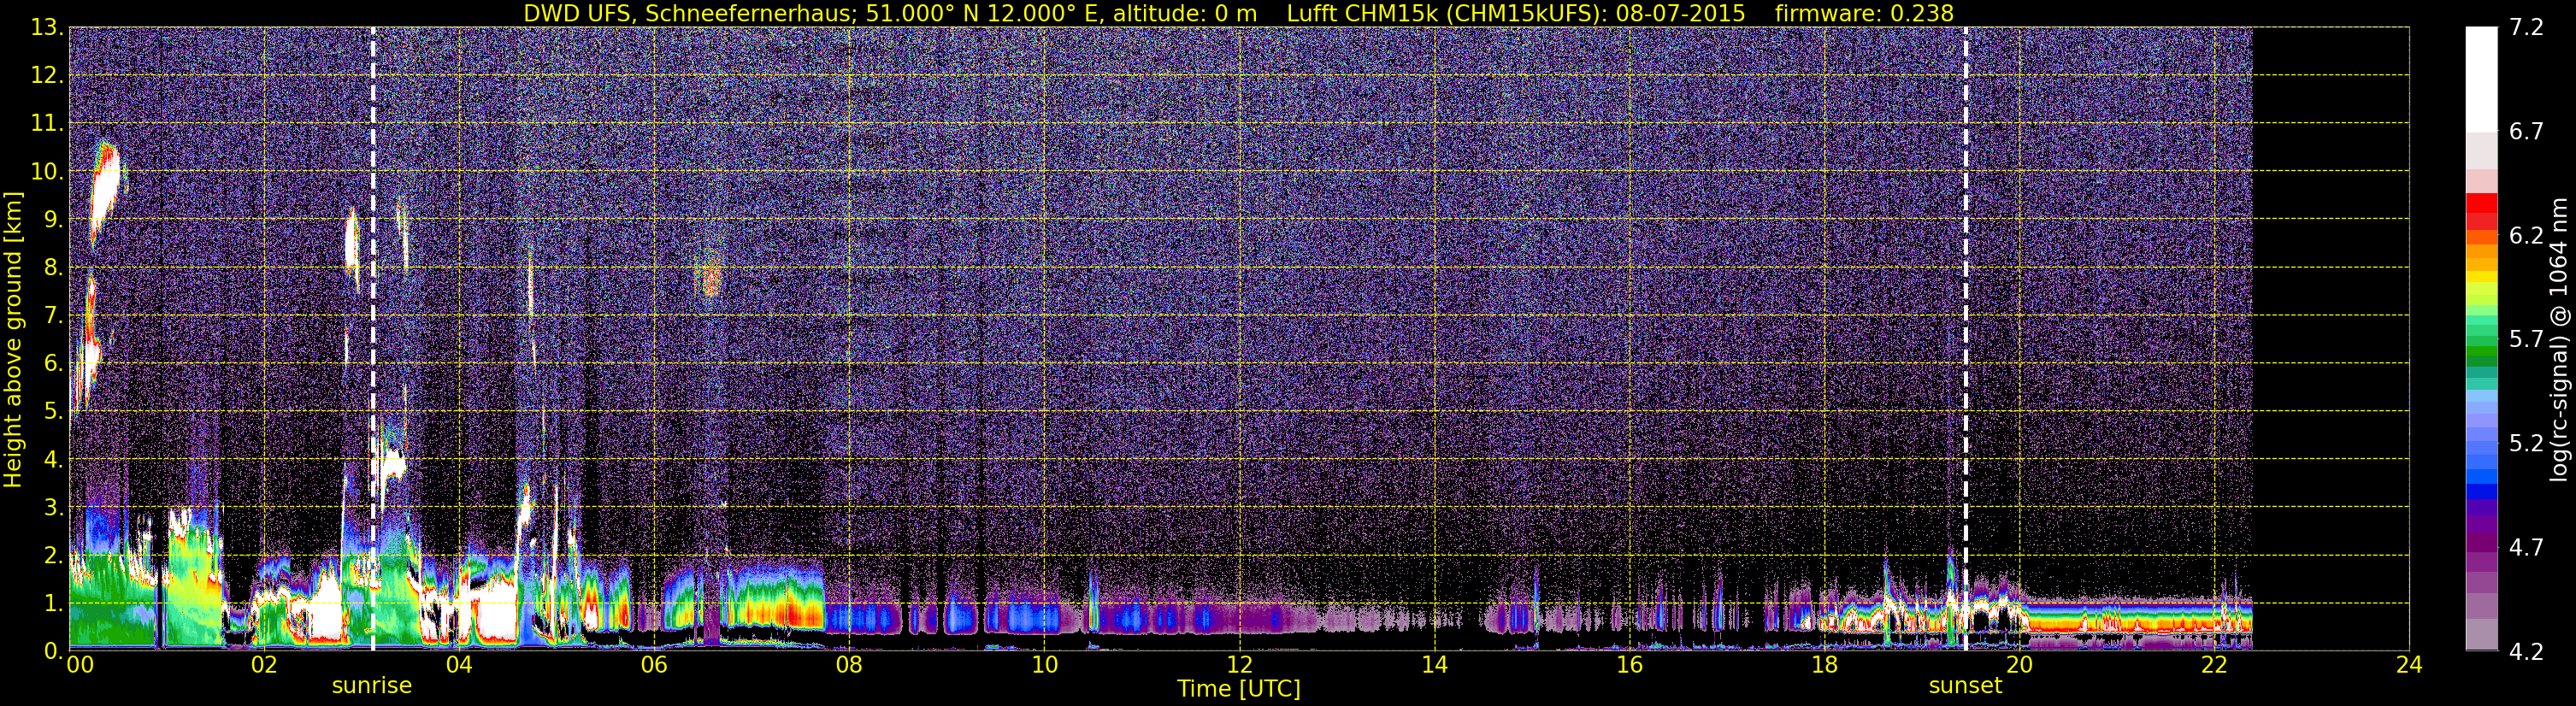Click the colorbar value '5.7'
The height and width of the screenshot is (706, 2576).
point(2525,340)
